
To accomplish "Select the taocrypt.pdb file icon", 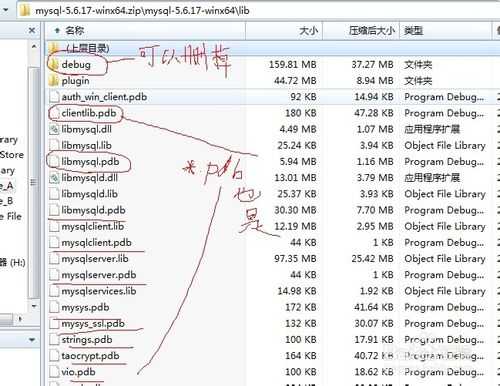I will coord(54,356).
